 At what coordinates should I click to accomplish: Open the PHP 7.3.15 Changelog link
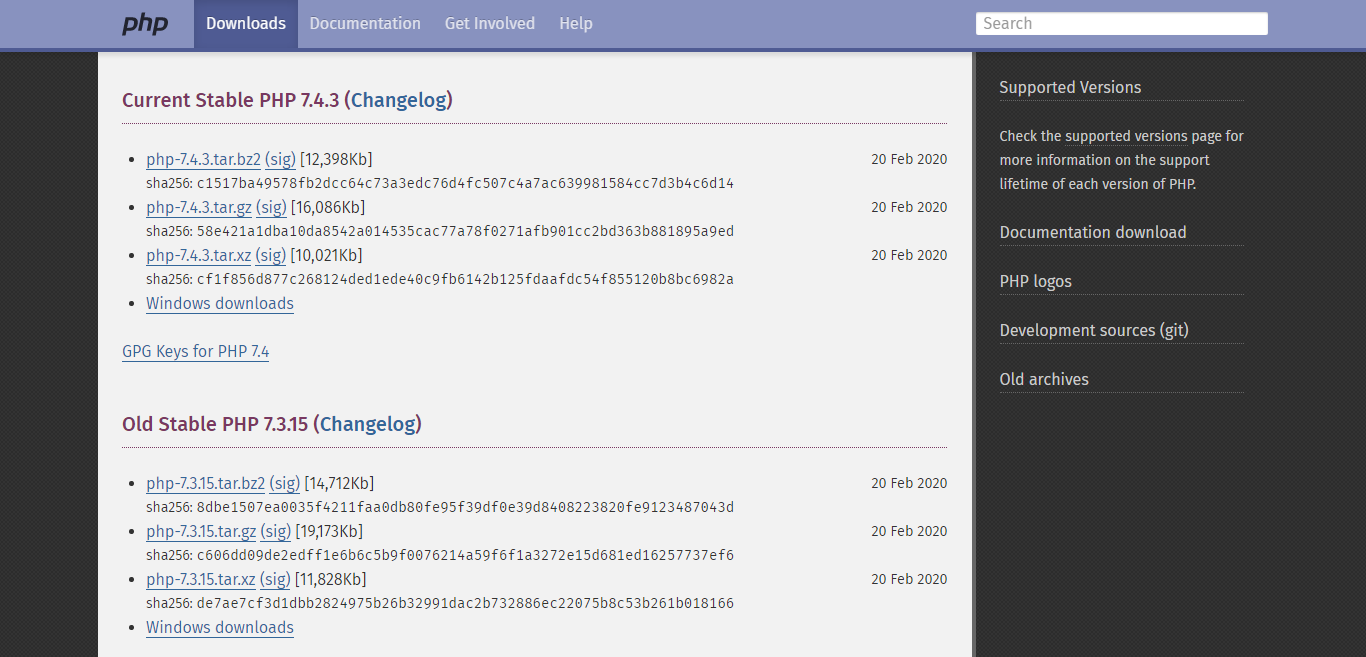367,424
